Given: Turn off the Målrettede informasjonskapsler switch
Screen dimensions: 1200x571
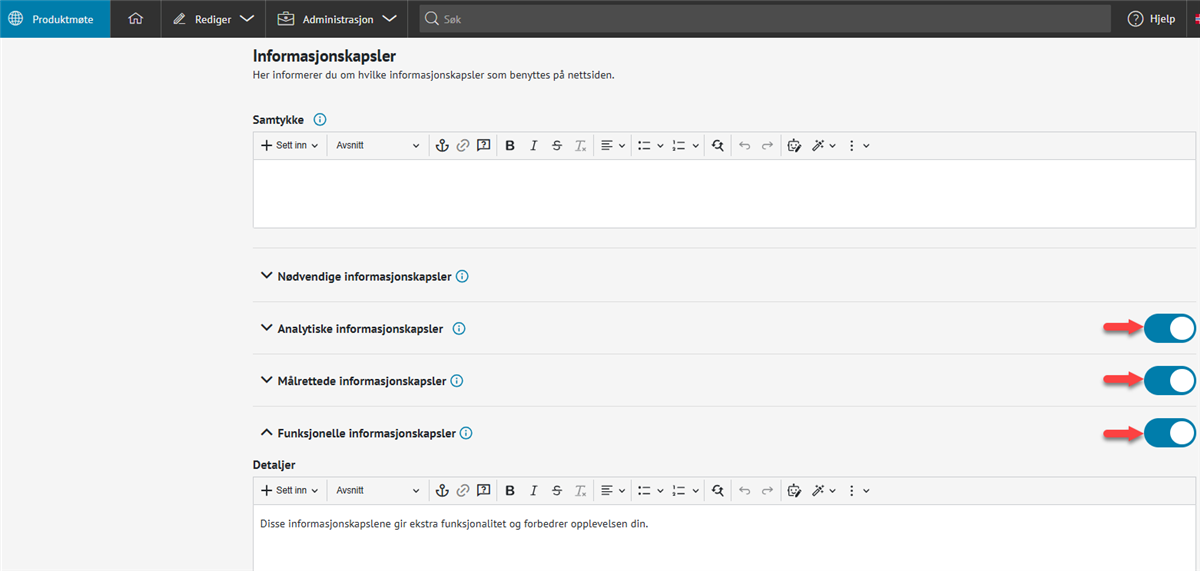Looking at the screenshot, I should 1169,381.
